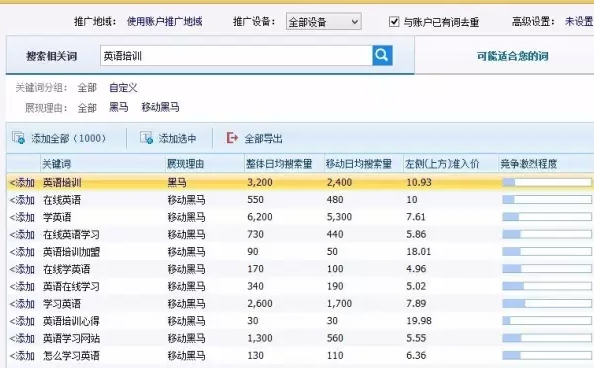This screenshot has height=368, width=594.
Task: Click the 18.01 entry price value
Action: pos(419,252)
